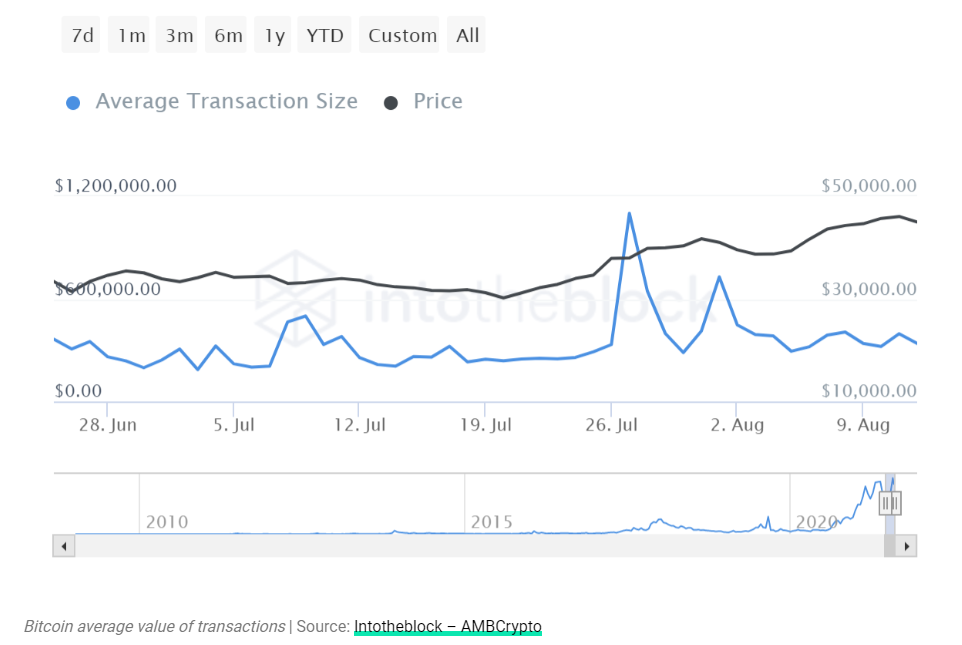
Task: Switch to the 3m range
Action: point(177,35)
